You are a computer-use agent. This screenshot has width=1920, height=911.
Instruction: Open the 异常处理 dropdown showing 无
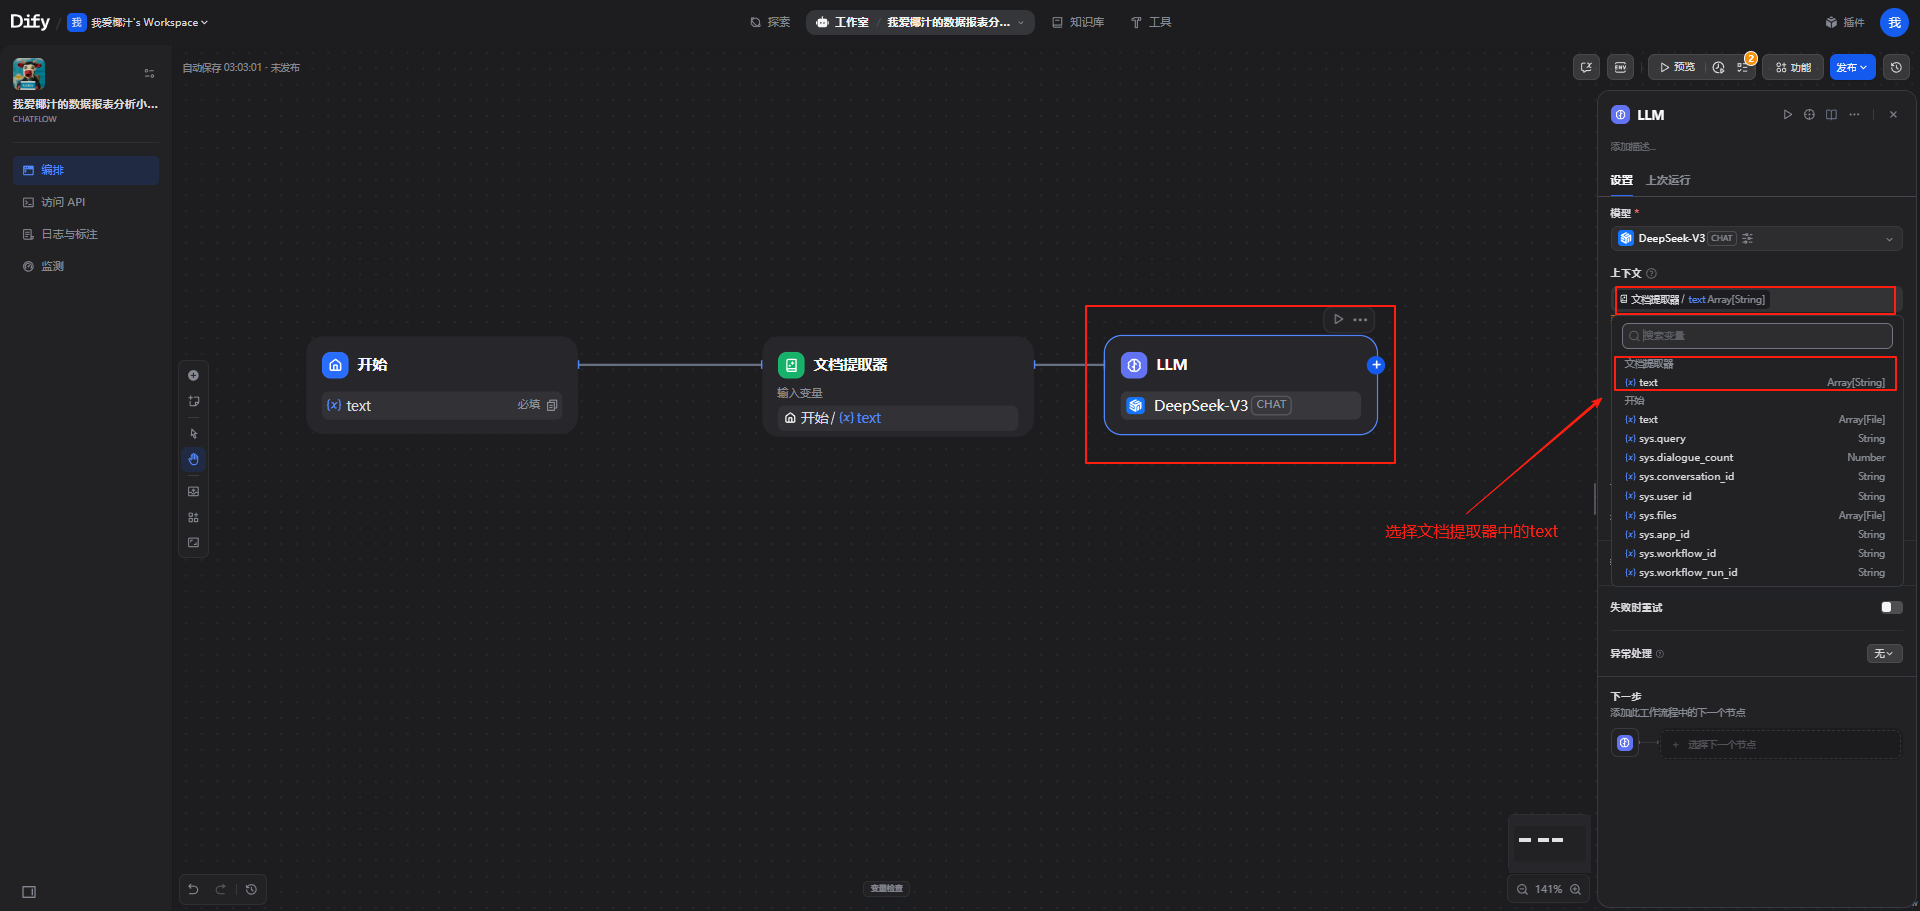[1884, 653]
